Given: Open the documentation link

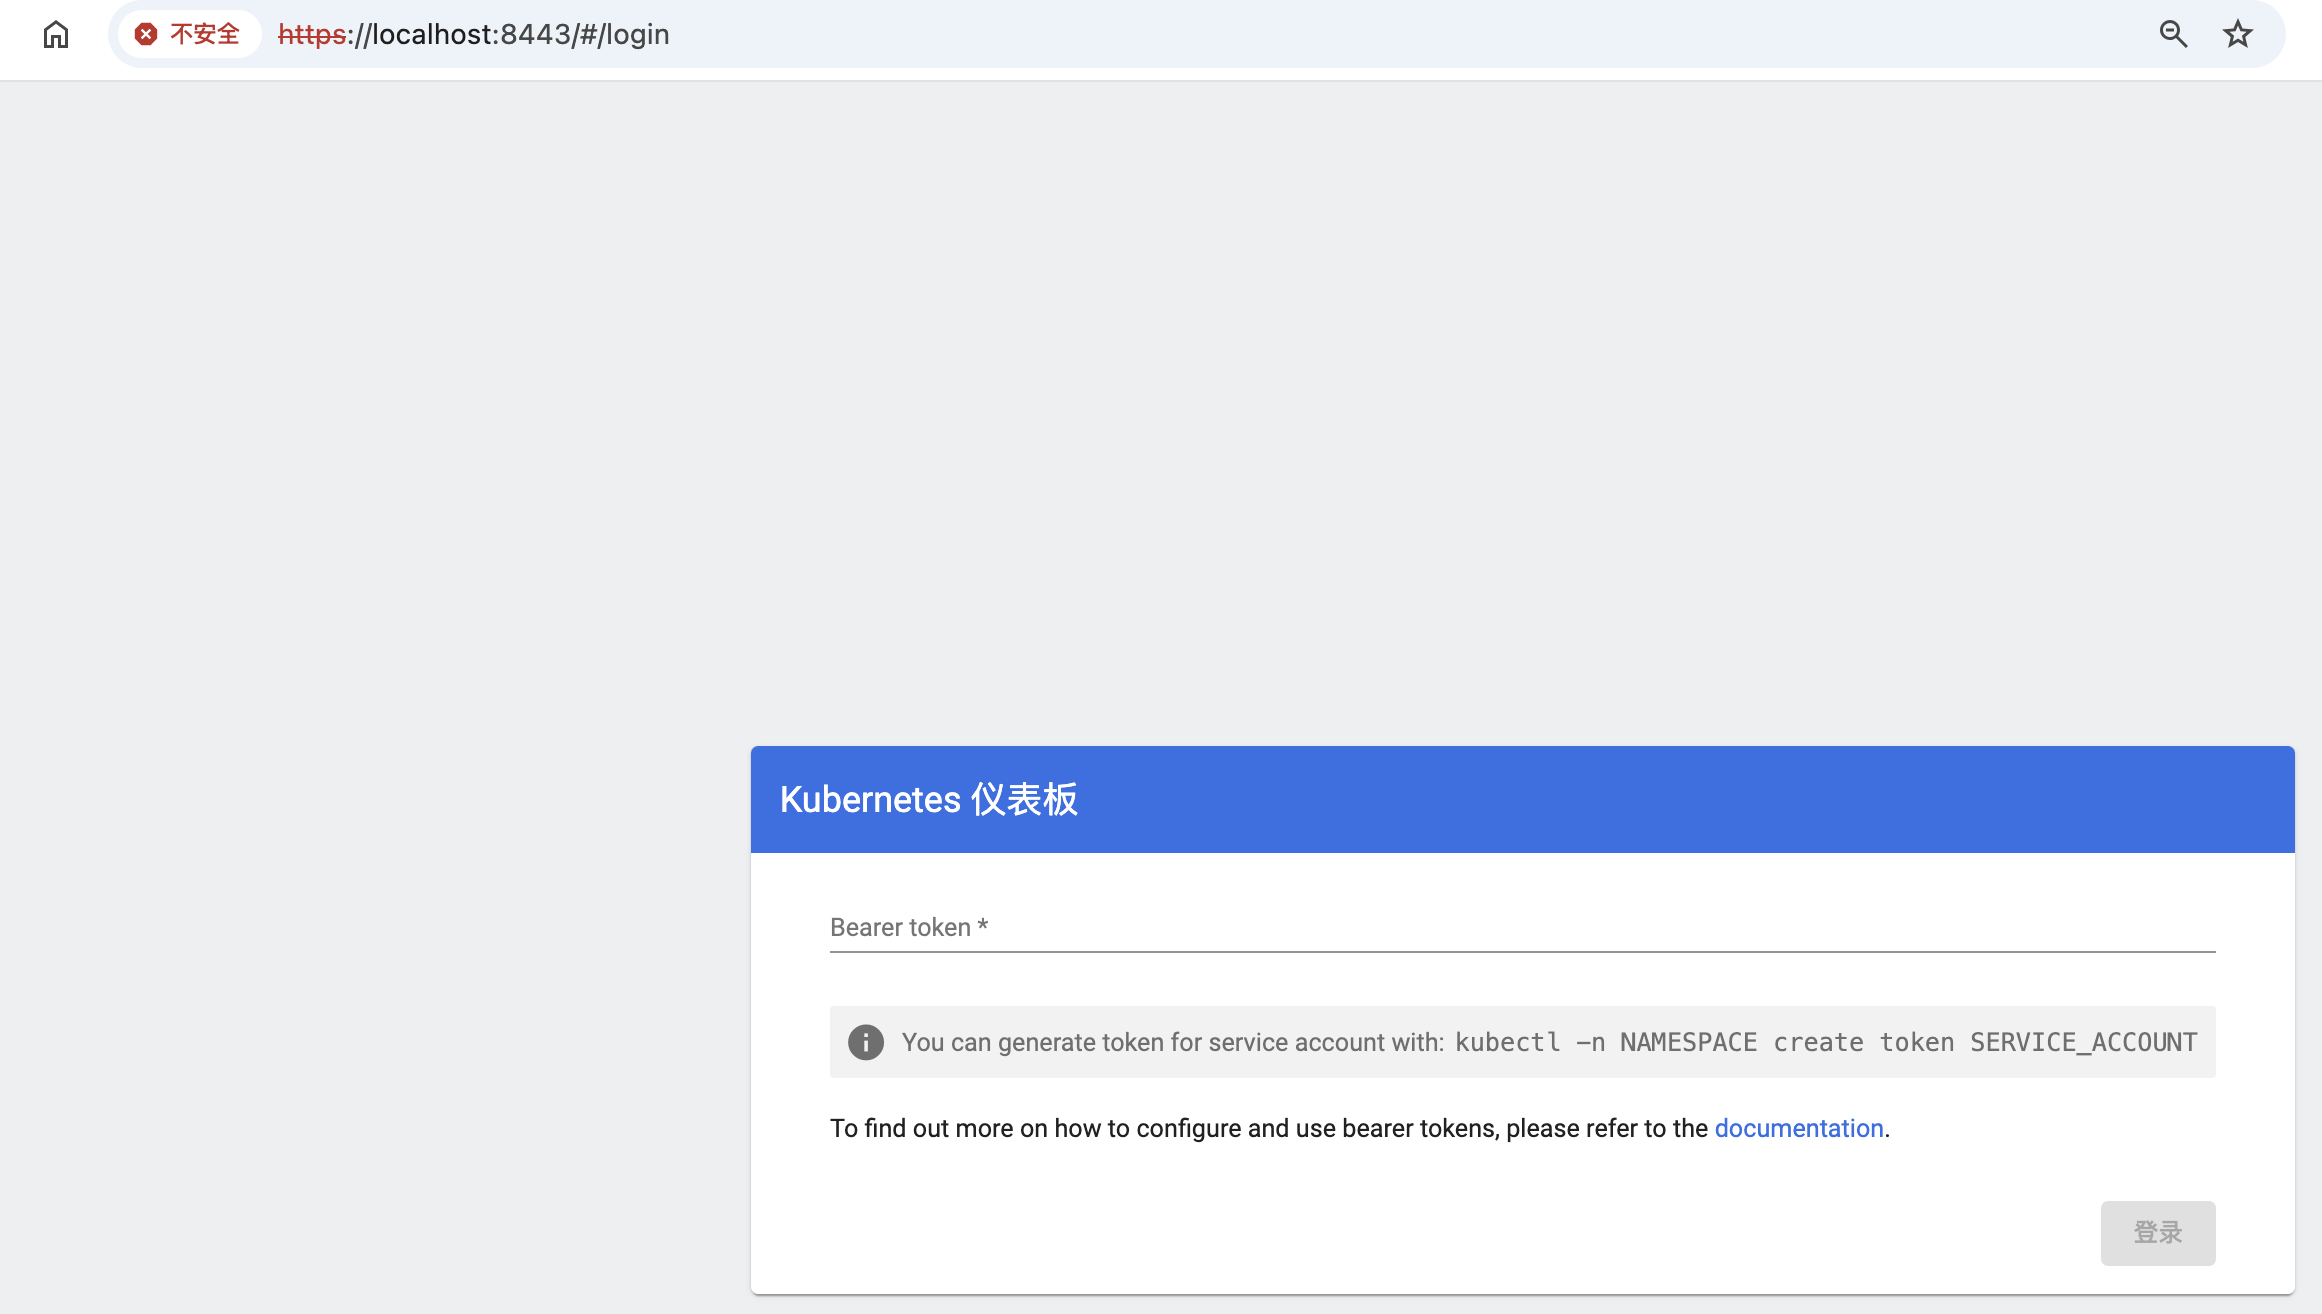Looking at the screenshot, I should [x=1798, y=1128].
